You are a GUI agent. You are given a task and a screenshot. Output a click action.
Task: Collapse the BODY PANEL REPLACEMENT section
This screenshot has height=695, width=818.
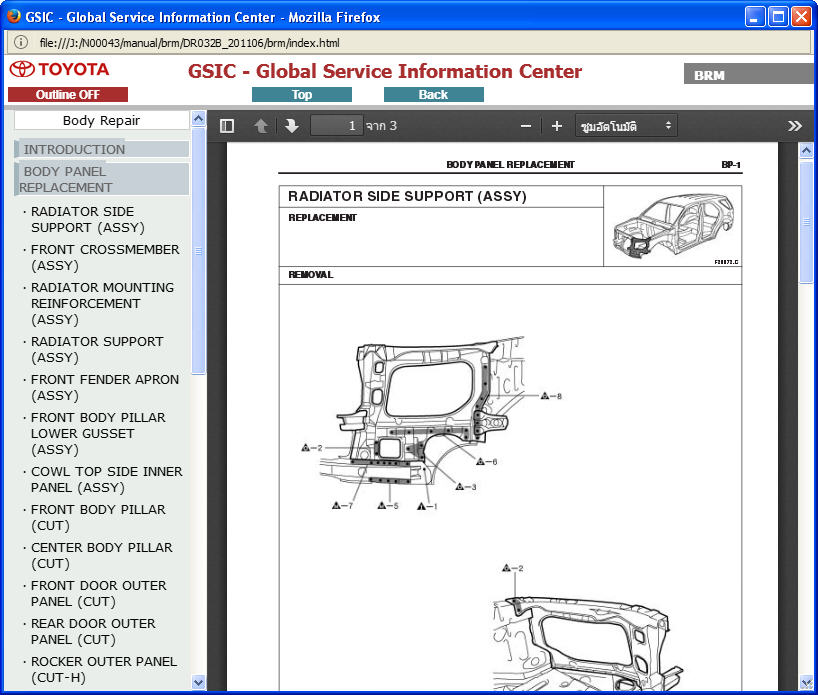[x=102, y=179]
